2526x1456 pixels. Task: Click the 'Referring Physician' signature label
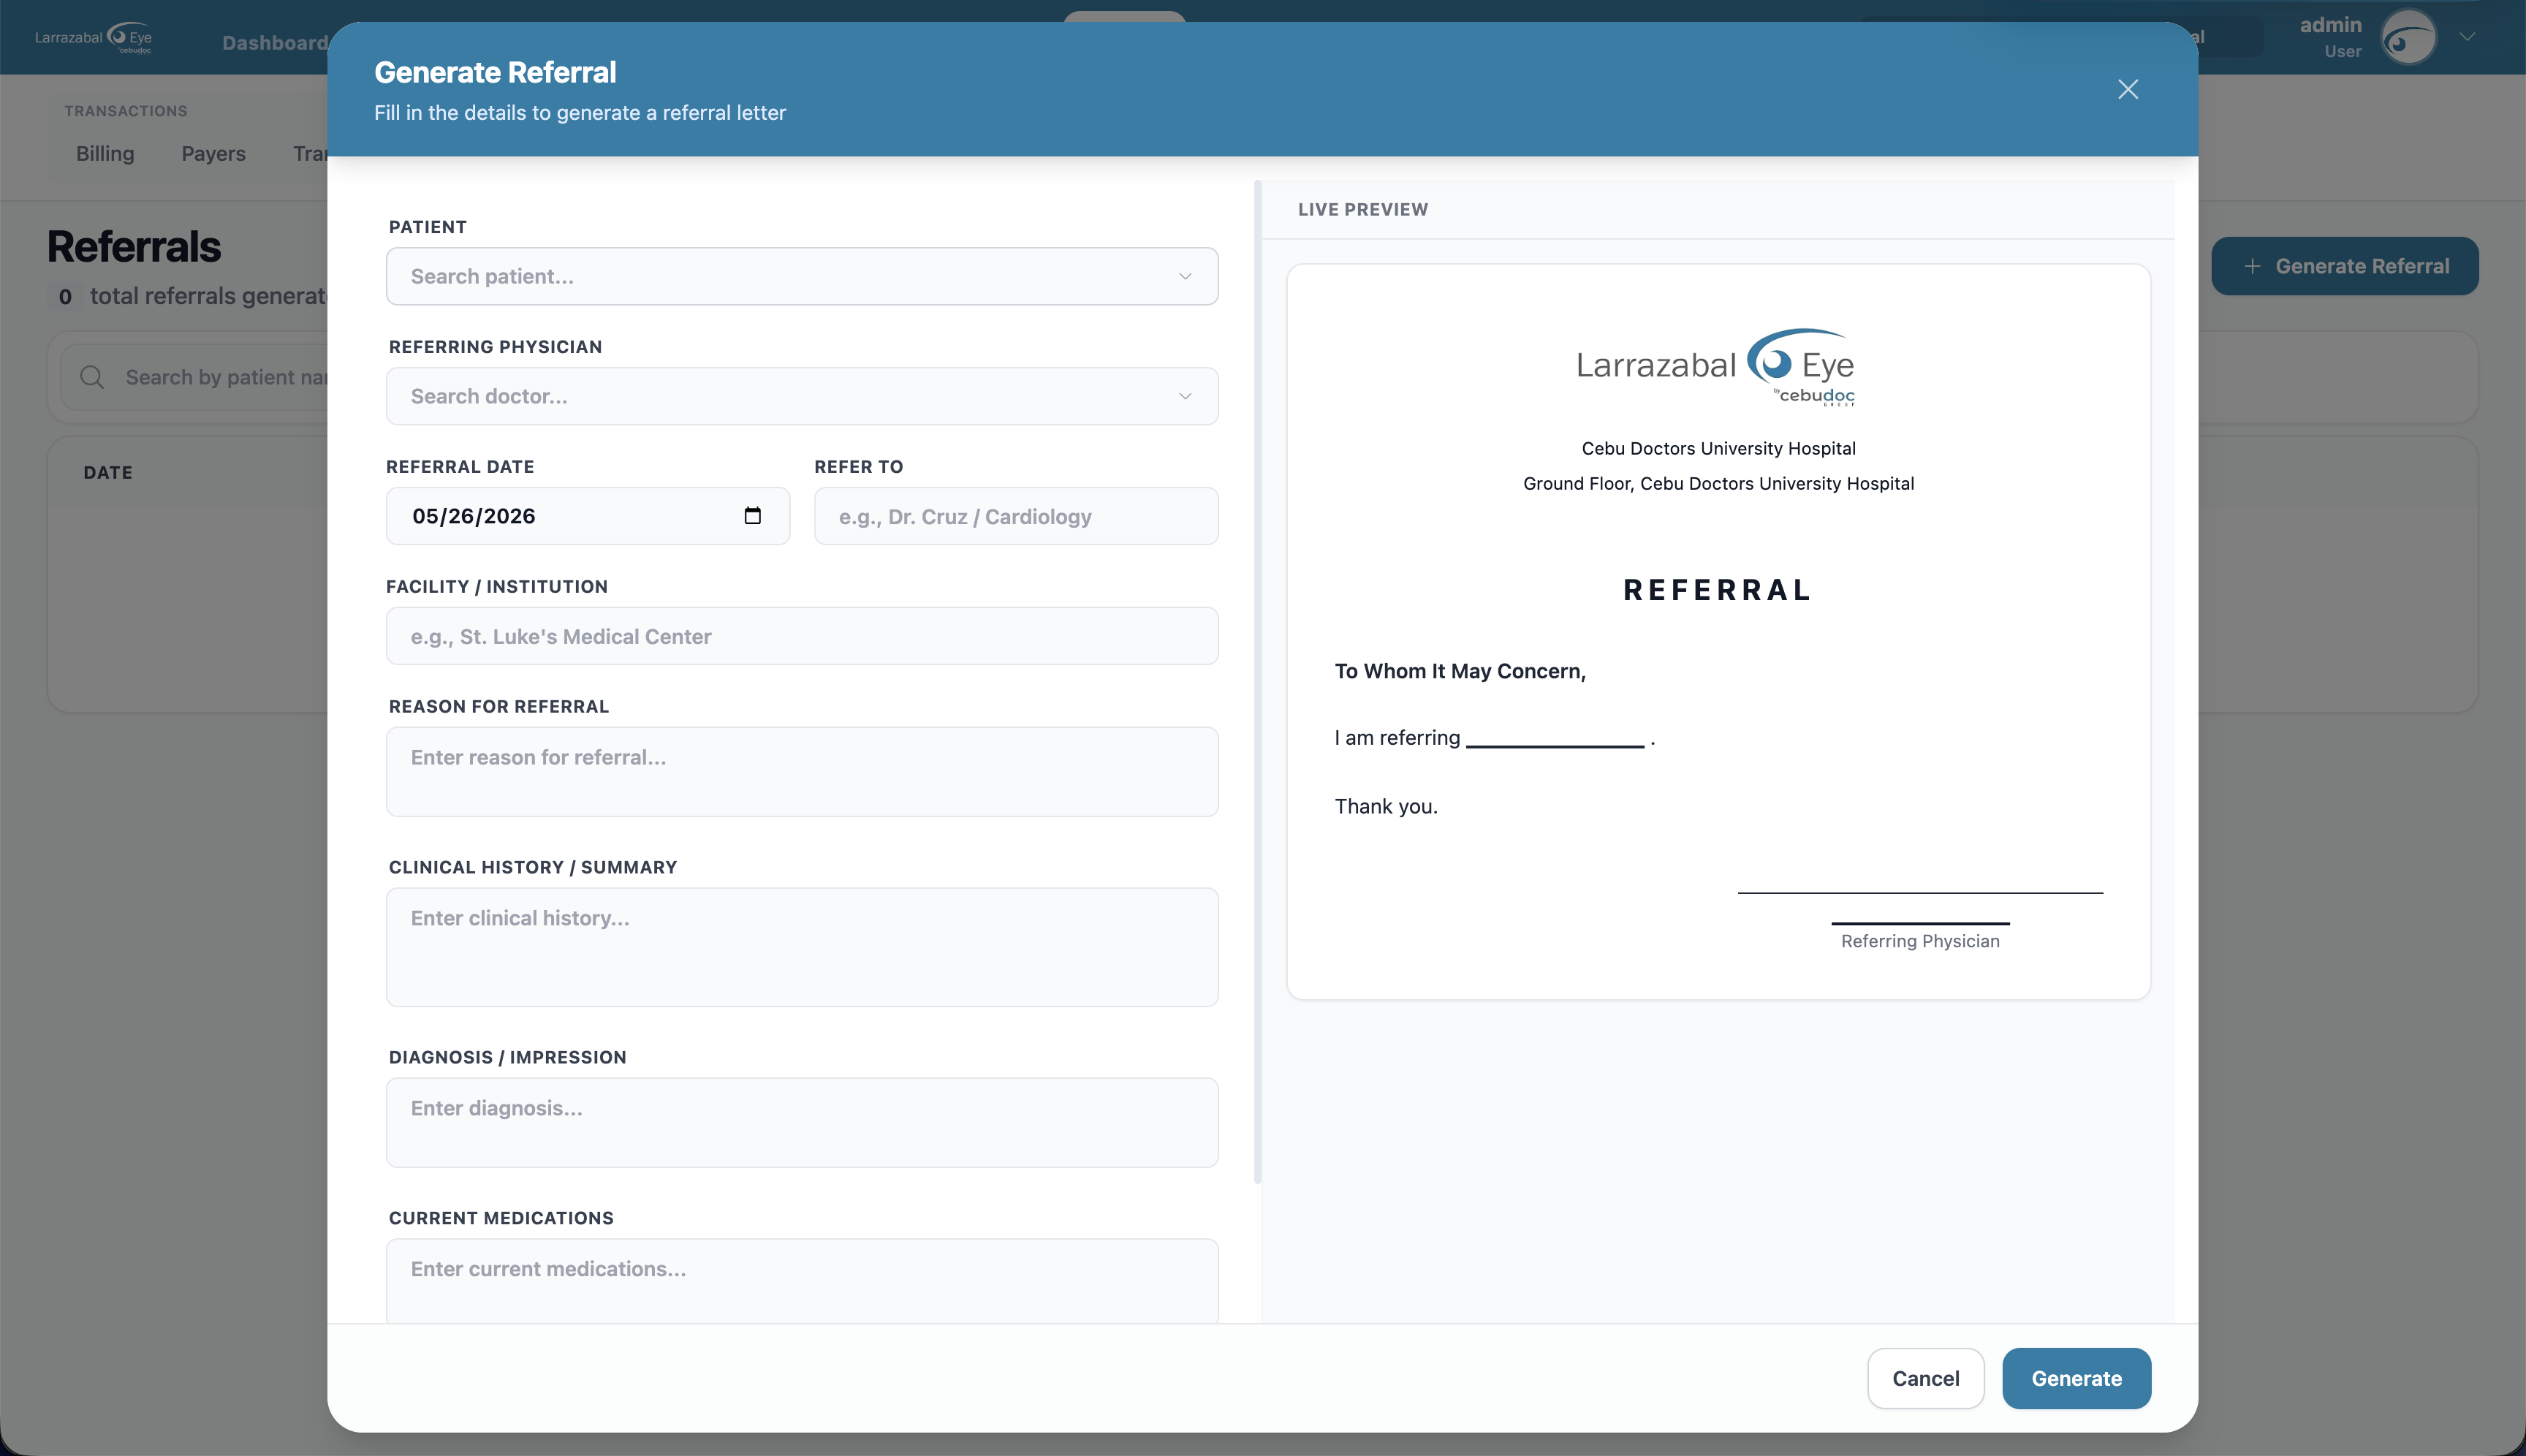[1920, 941]
